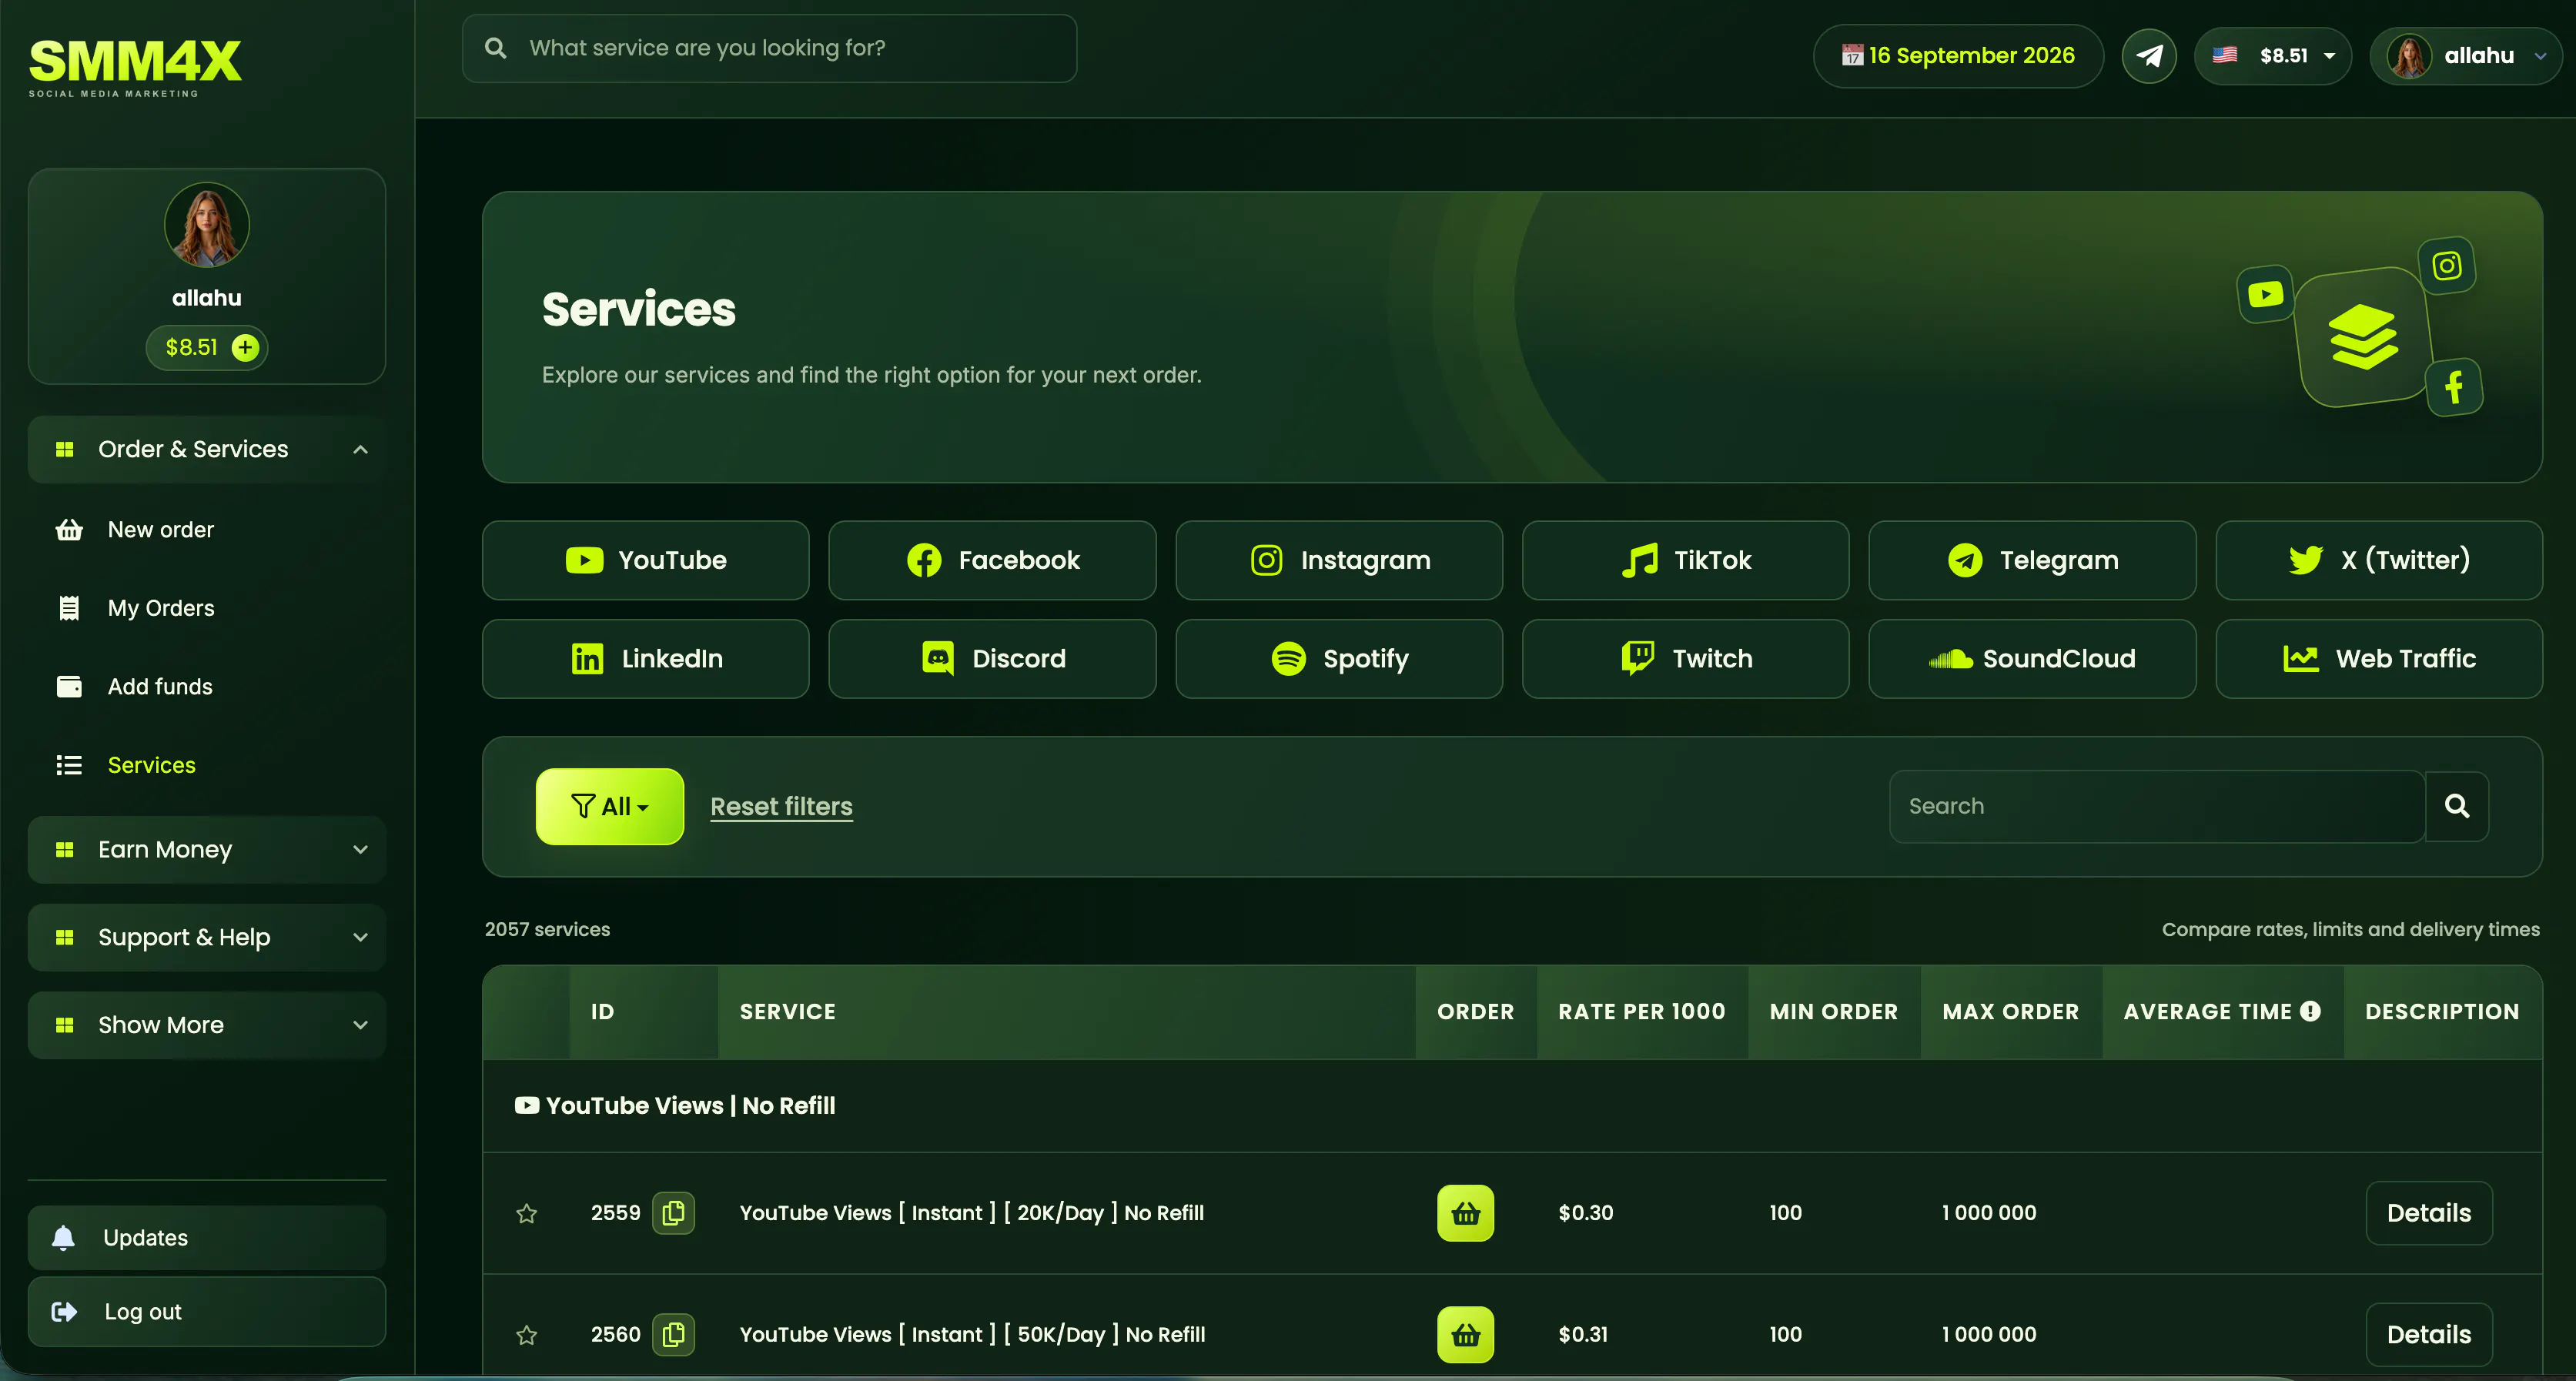The image size is (2576, 1381).
Task: Open Services in the sidebar
Action: click(x=151, y=765)
